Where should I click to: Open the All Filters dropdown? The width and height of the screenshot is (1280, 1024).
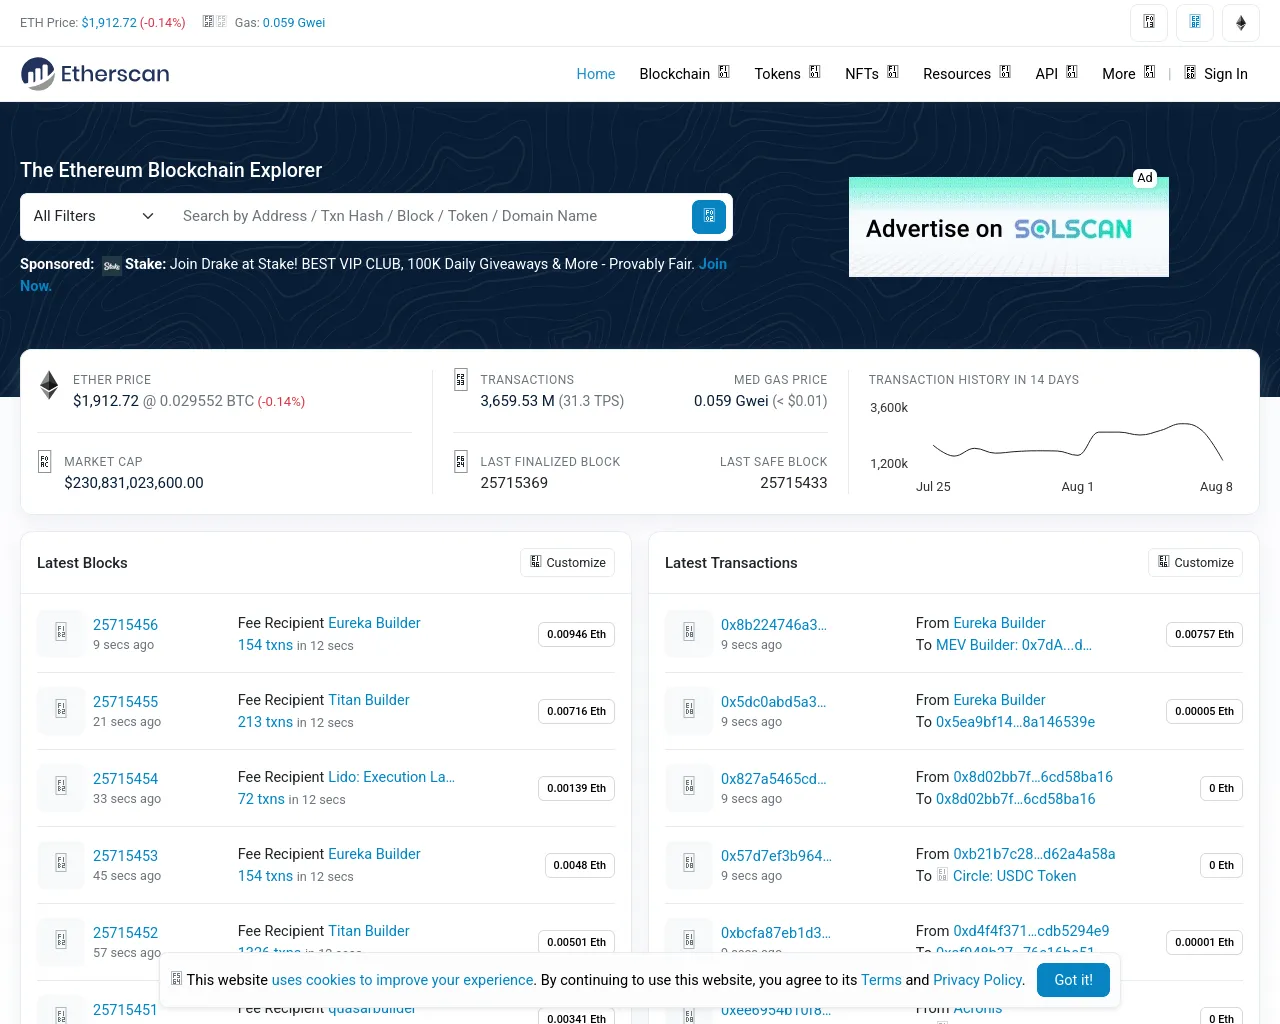93,216
